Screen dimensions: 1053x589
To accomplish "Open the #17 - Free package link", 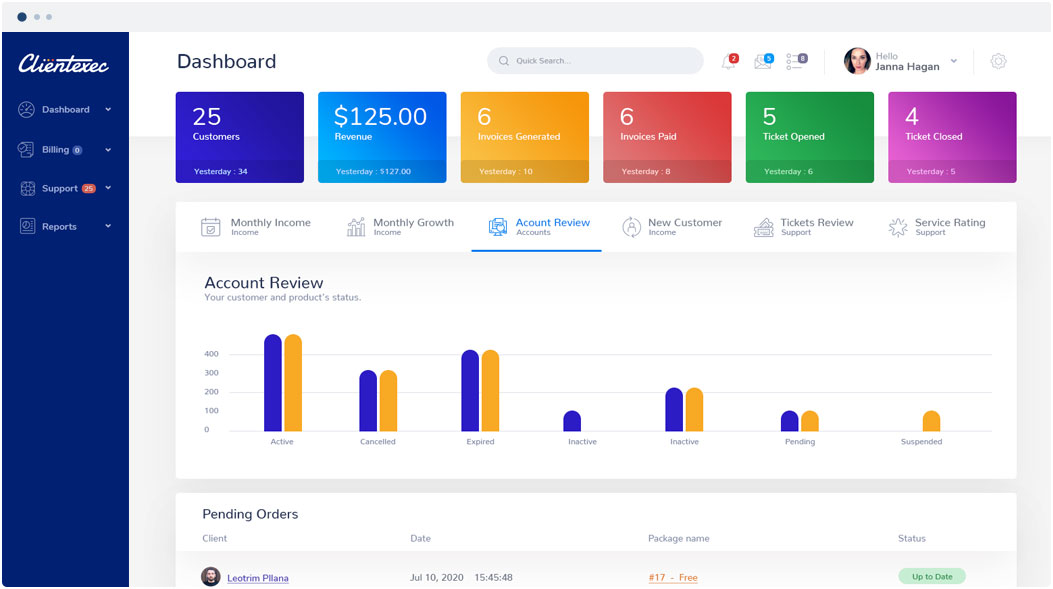I will pyautogui.click(x=672, y=578).
